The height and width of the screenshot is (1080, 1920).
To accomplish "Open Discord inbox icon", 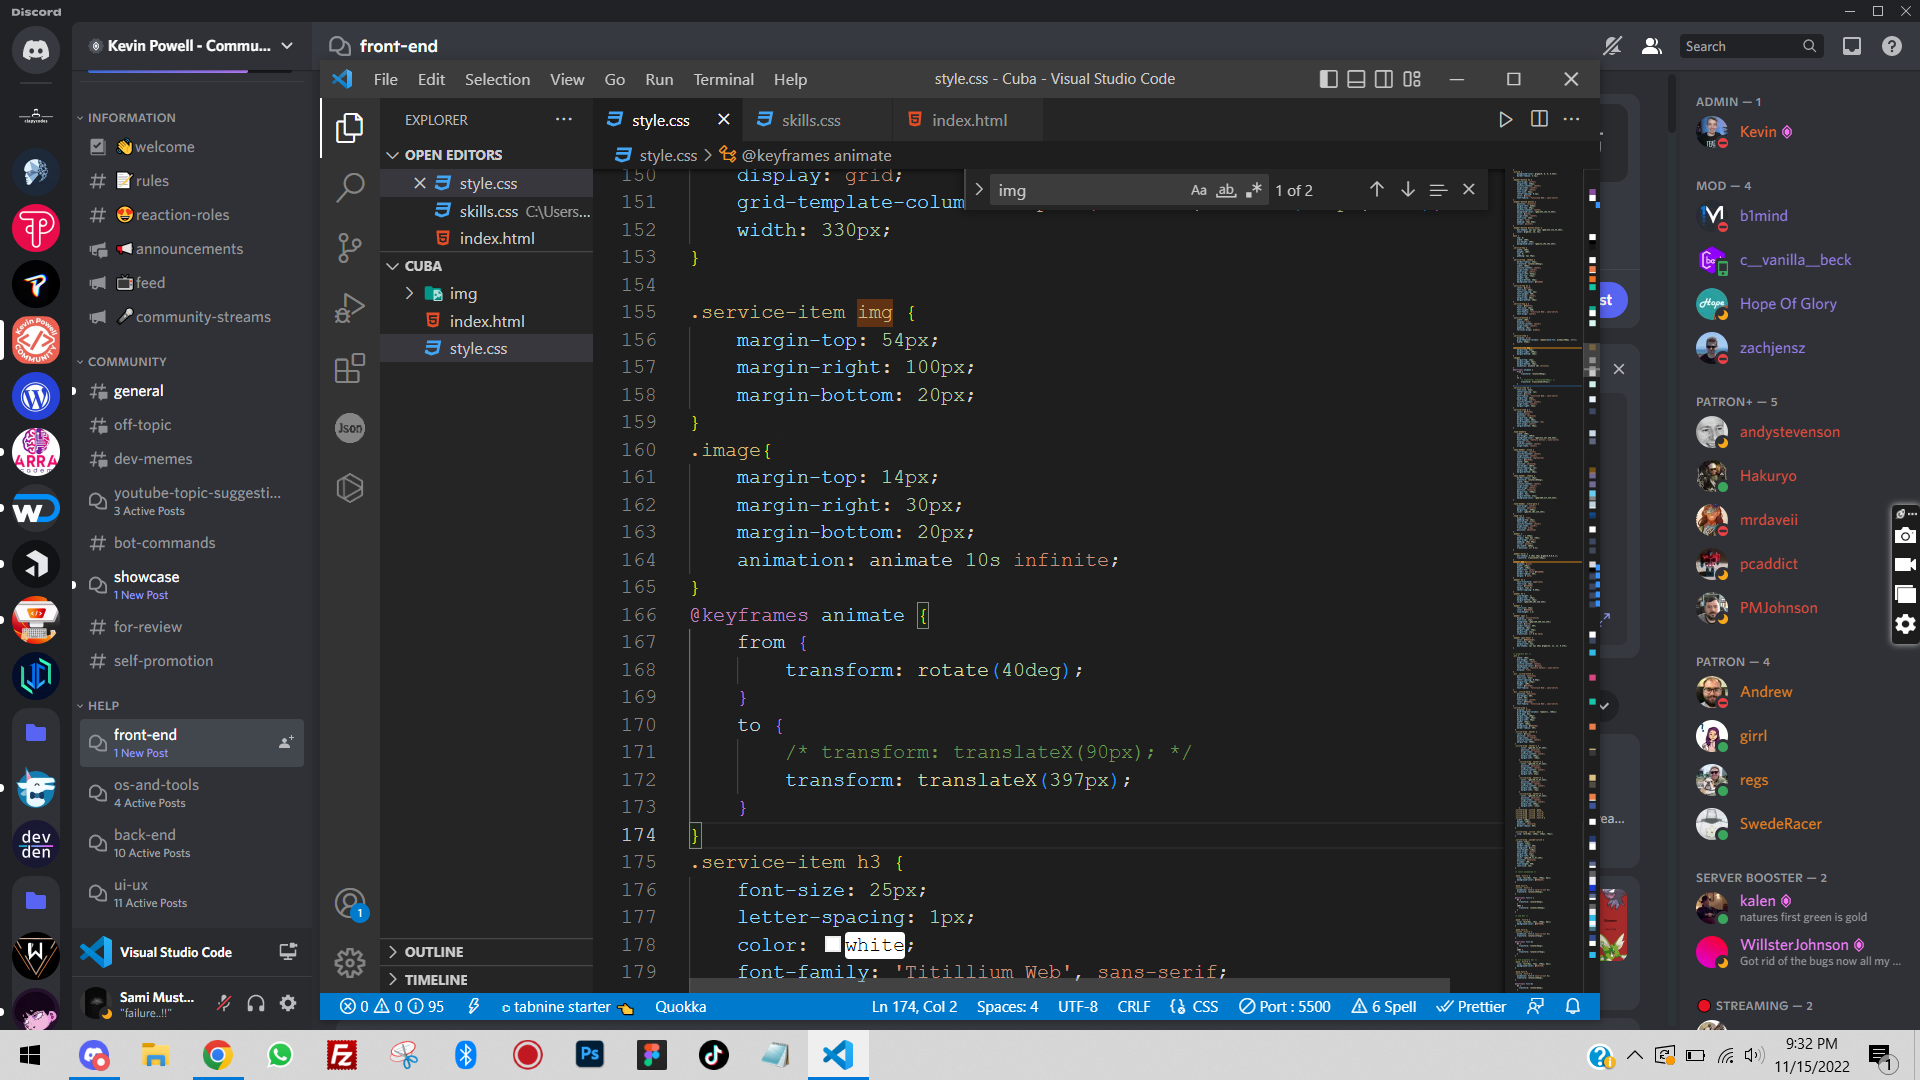I will [1852, 46].
